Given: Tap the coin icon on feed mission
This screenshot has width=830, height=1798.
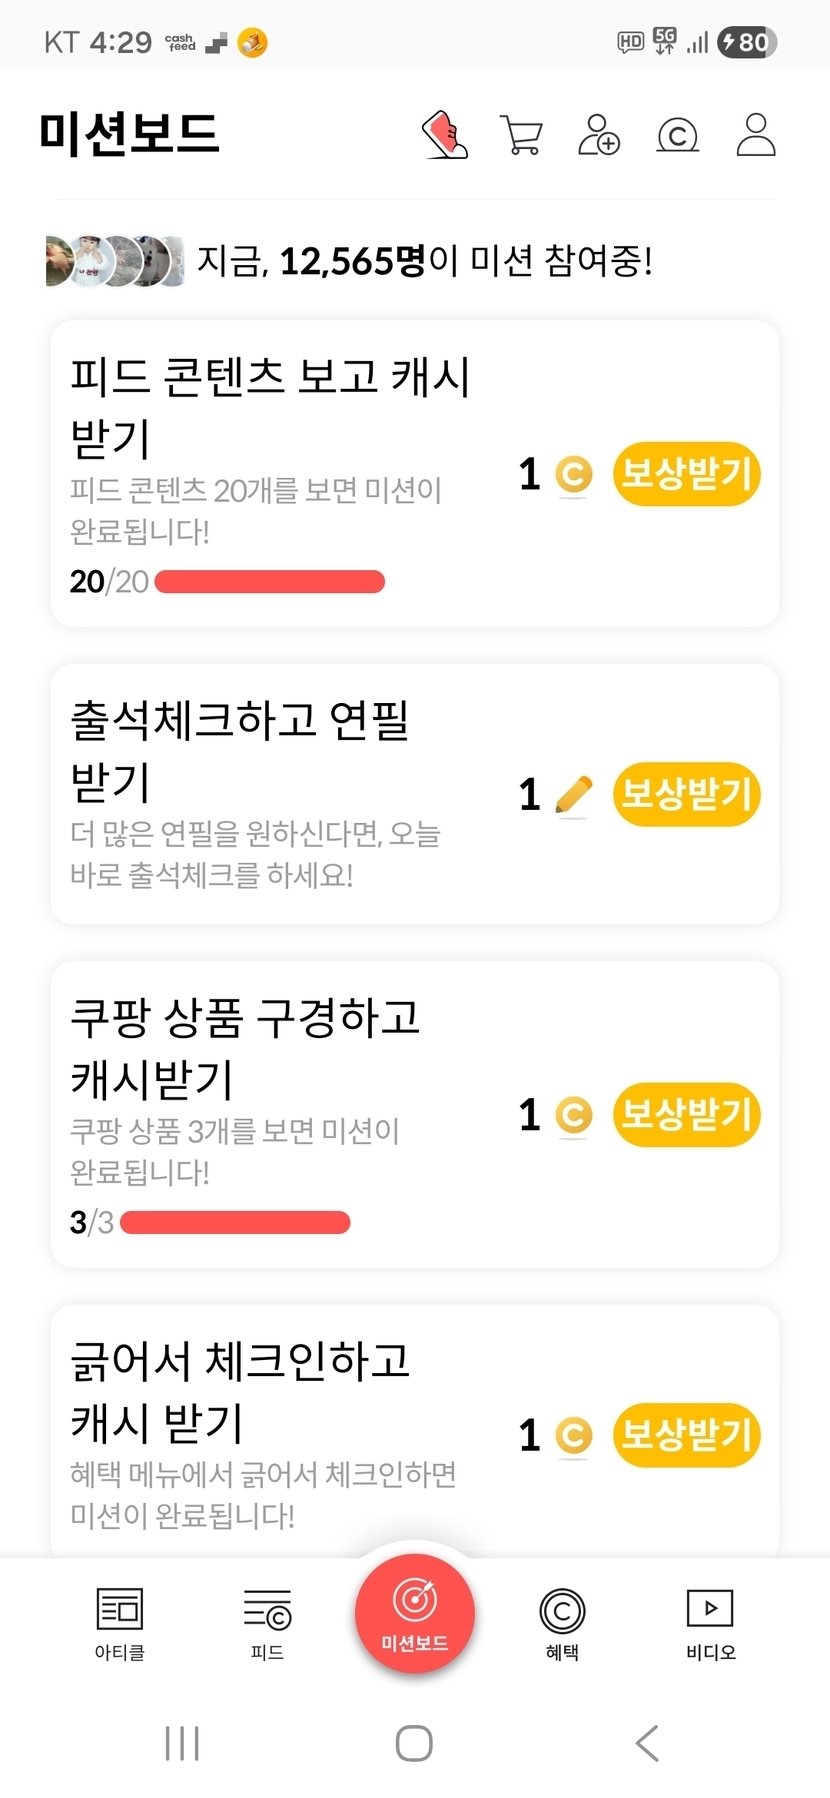Looking at the screenshot, I should pos(574,474).
